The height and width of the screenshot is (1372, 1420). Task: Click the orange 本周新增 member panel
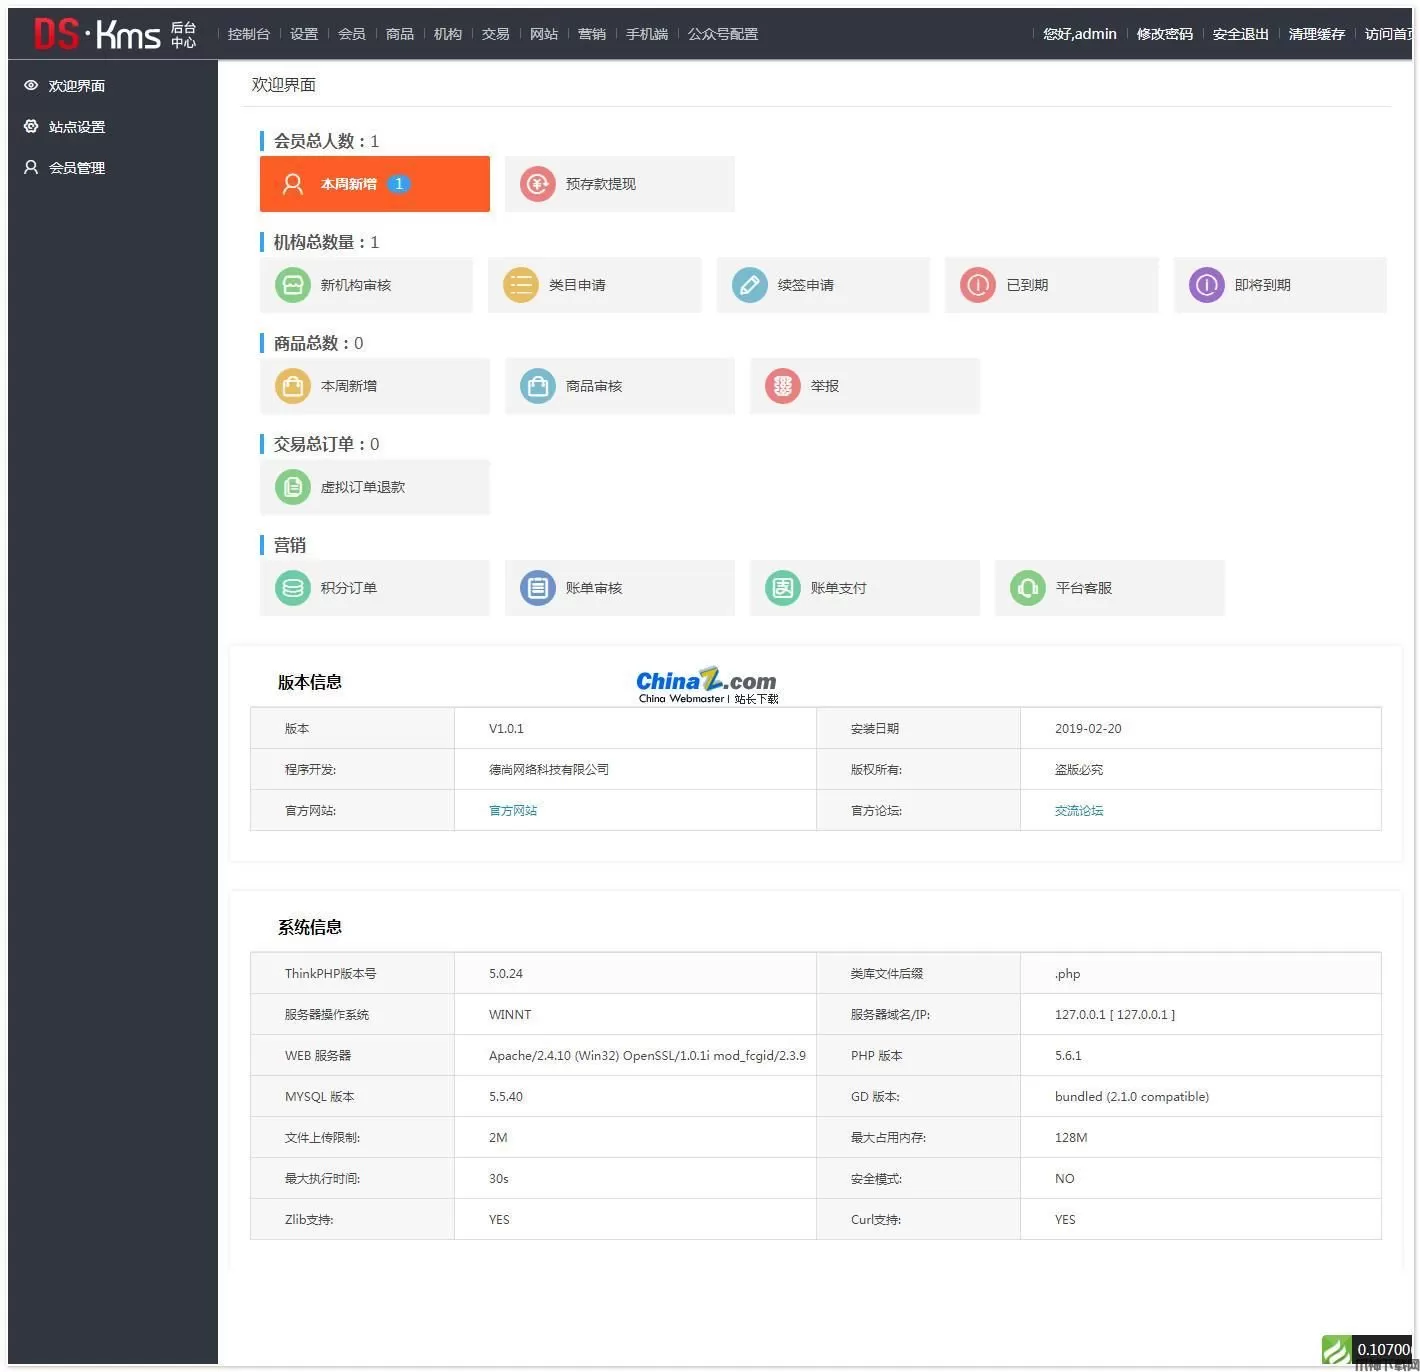(374, 184)
